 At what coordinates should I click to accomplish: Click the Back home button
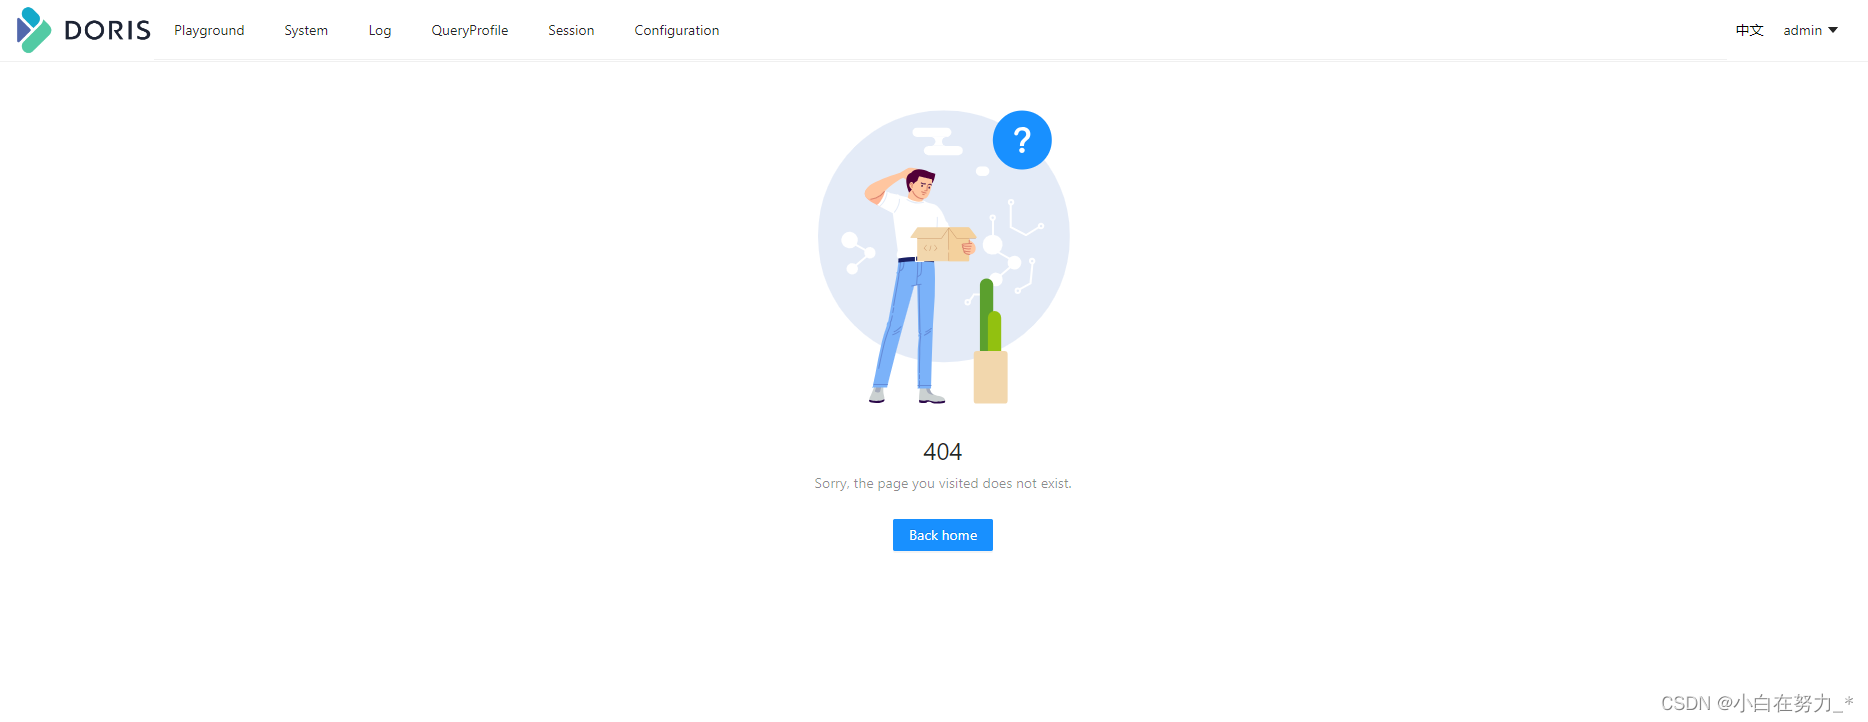(x=943, y=535)
